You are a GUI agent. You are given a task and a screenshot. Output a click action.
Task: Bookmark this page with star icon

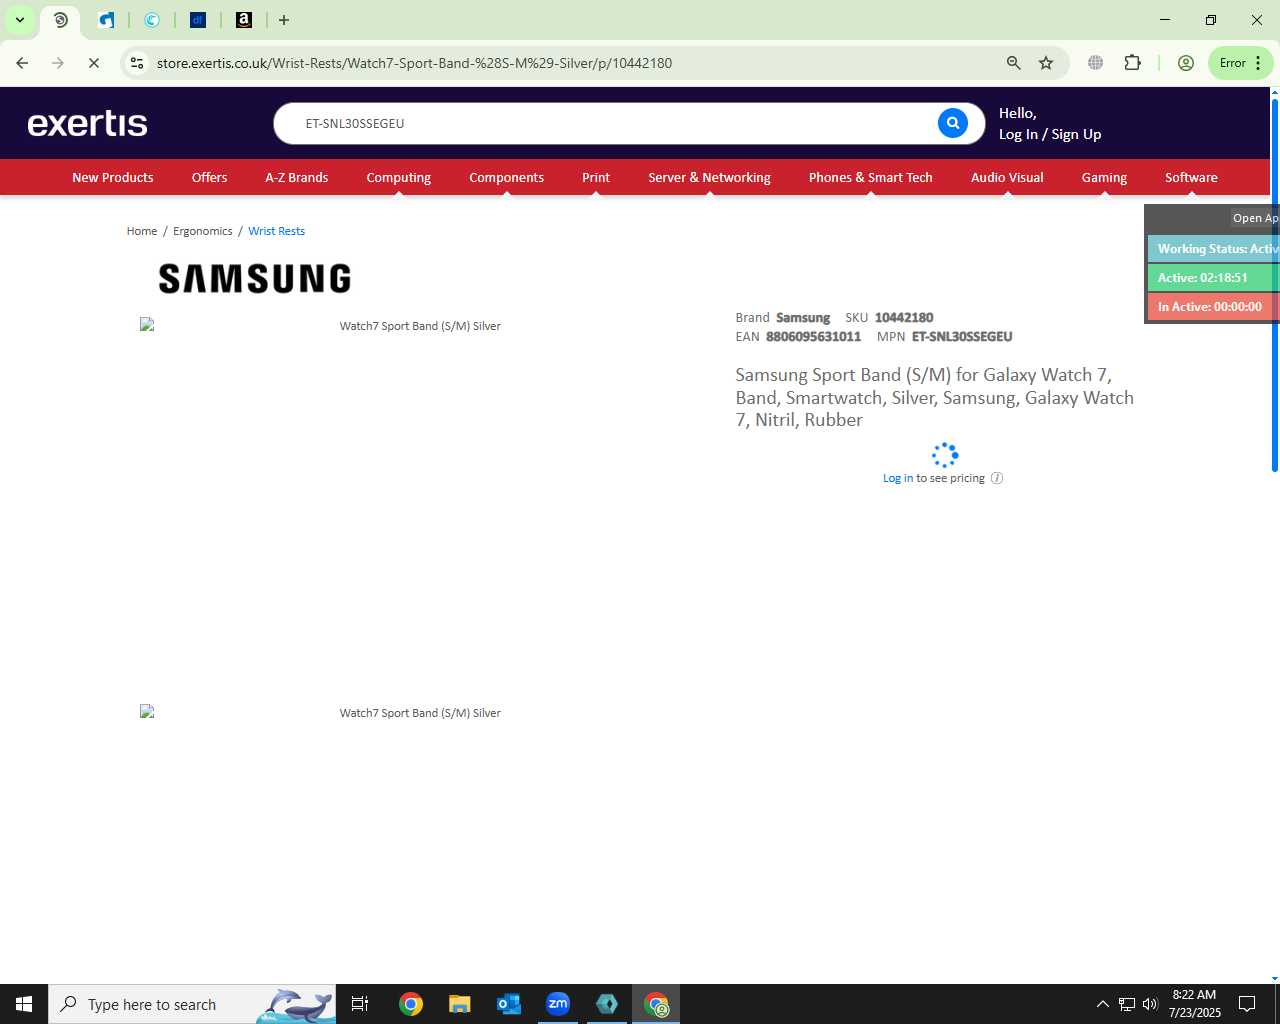coord(1046,63)
